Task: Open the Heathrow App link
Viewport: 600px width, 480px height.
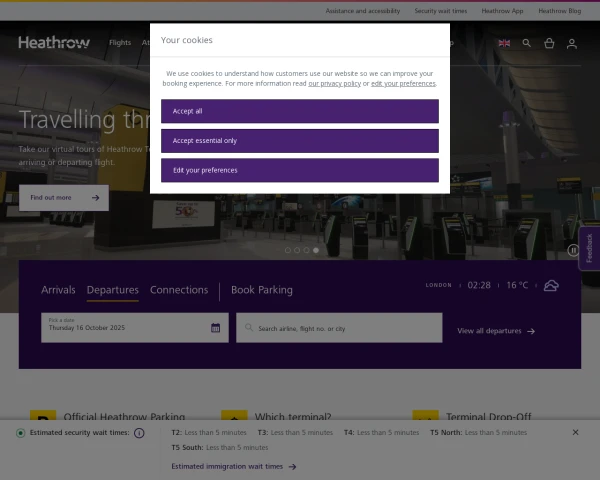Action: (502, 11)
